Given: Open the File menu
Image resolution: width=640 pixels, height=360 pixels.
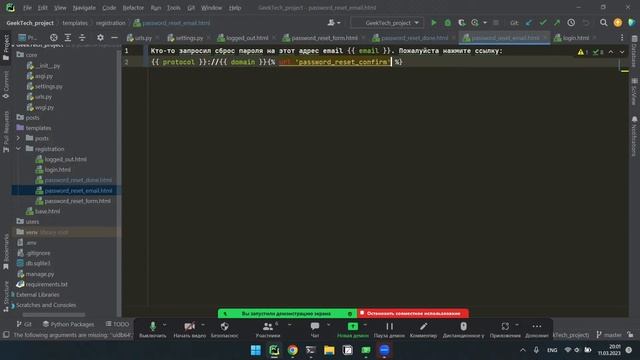Looking at the screenshot, I should coord(27,8).
